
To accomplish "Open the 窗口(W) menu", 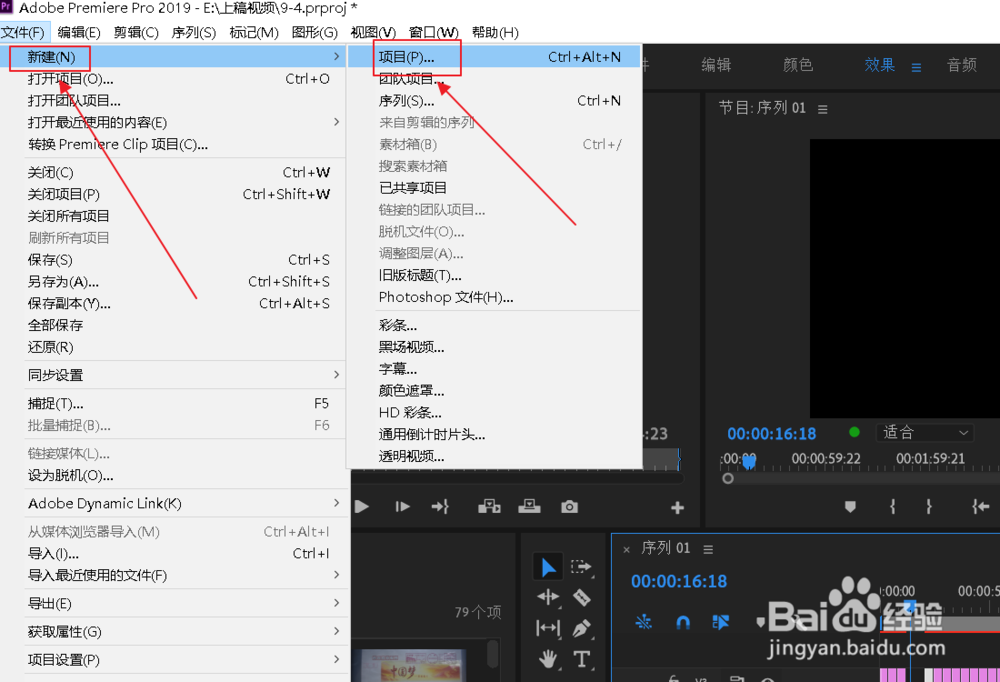I will tap(433, 32).
